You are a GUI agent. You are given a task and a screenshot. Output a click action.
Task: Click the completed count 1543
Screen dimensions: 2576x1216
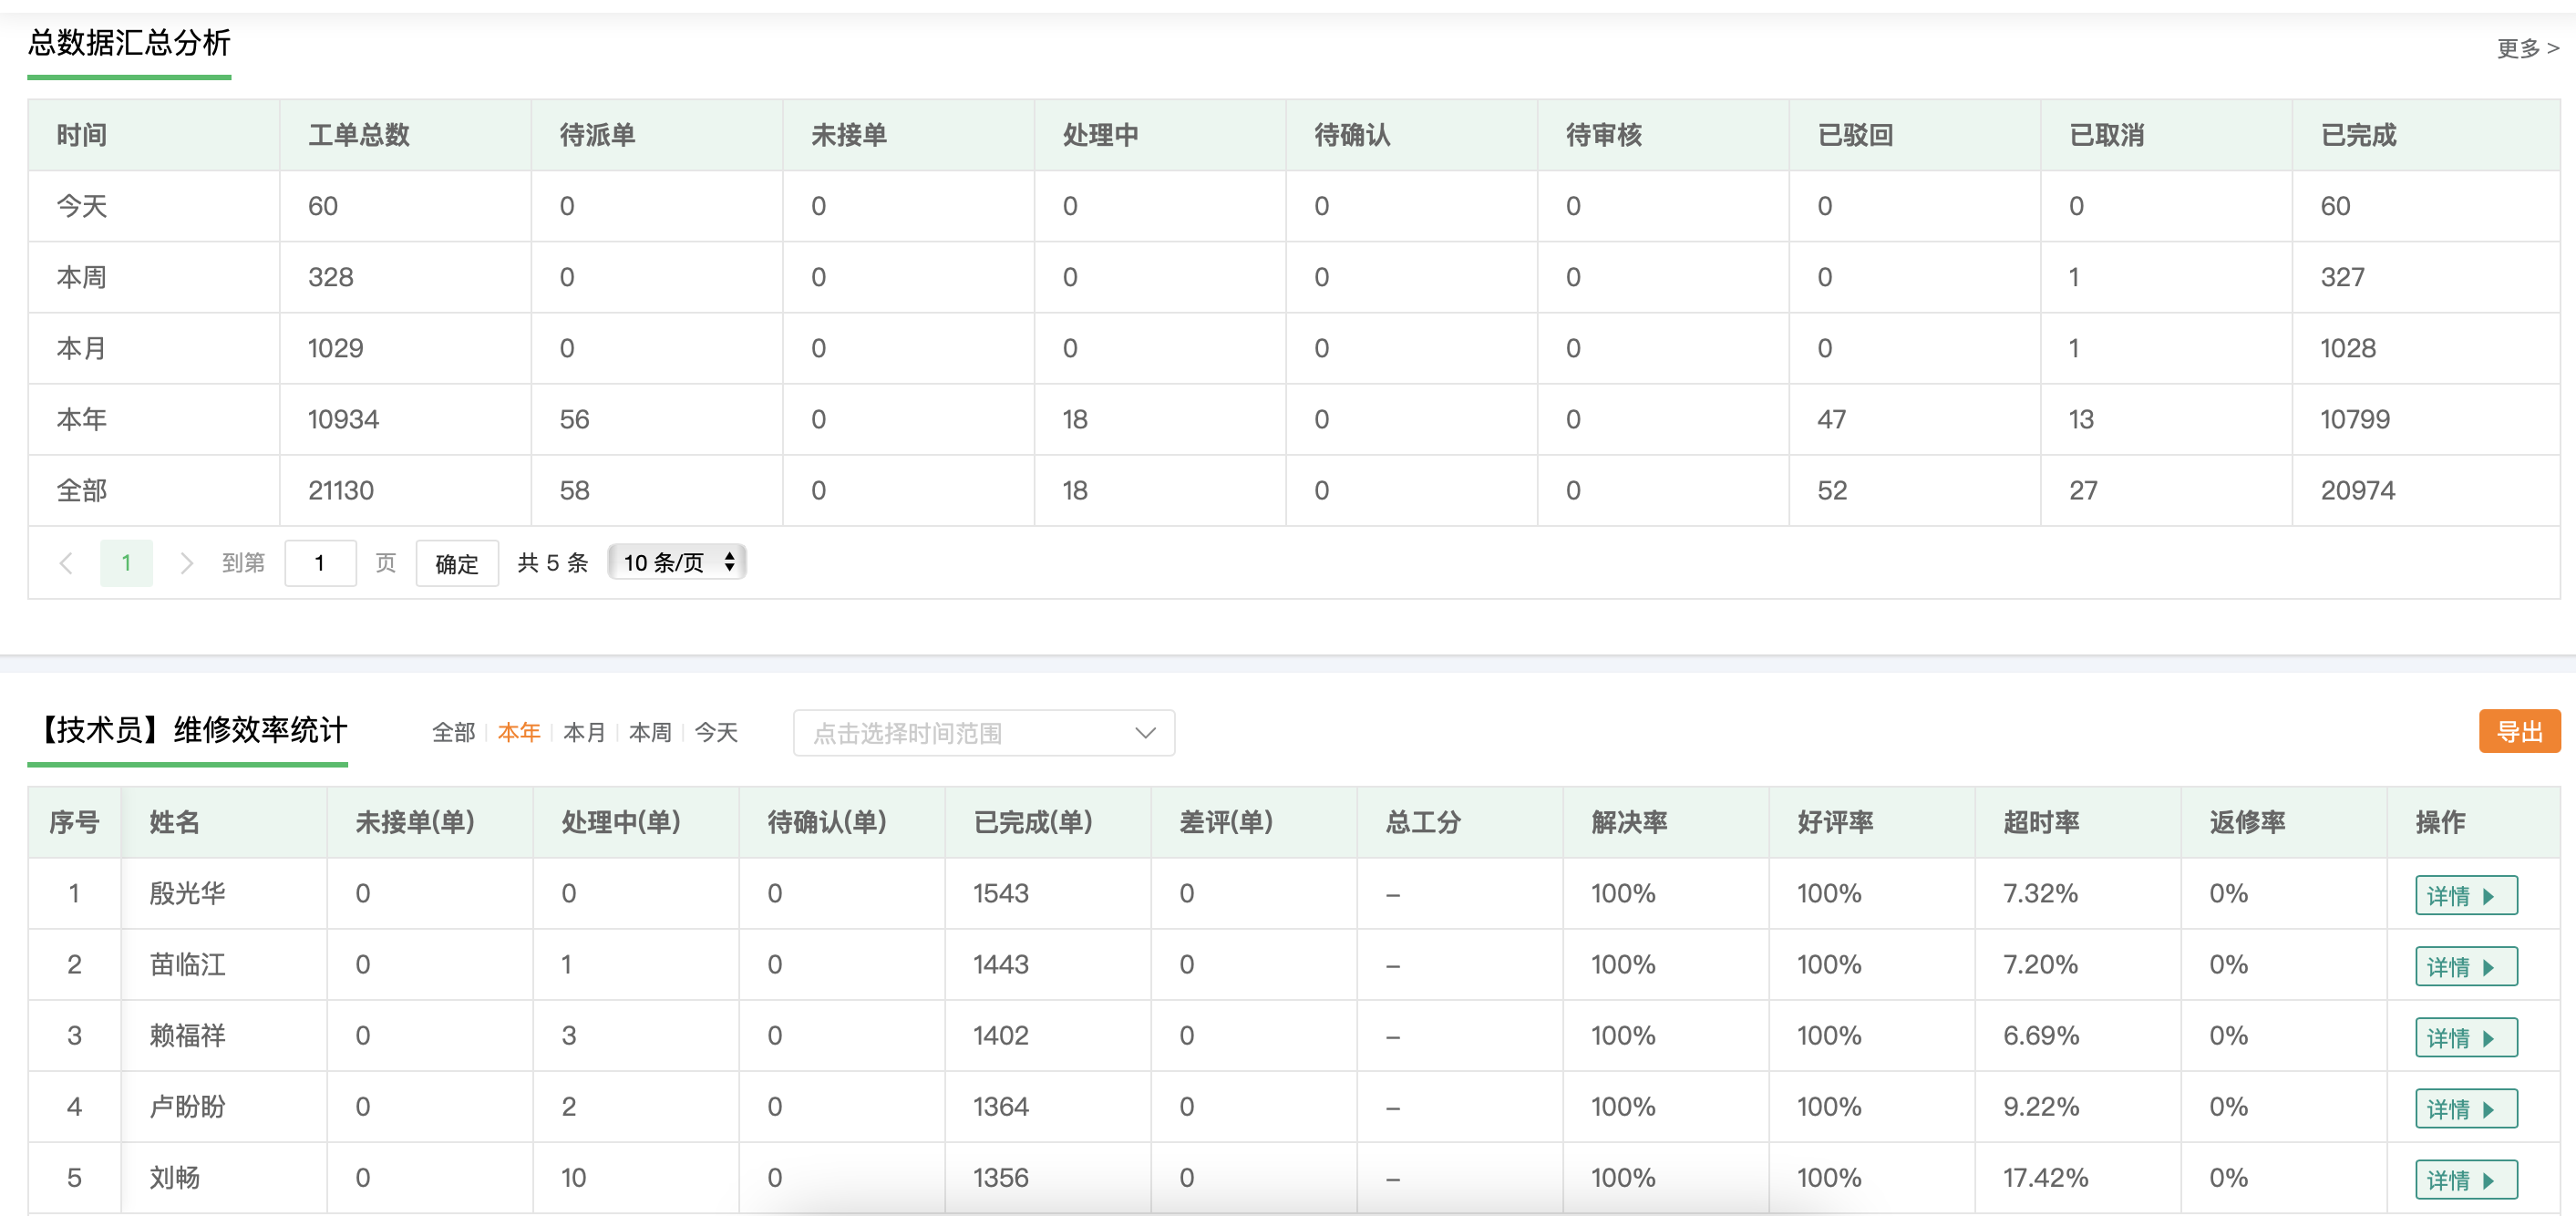point(1001,893)
